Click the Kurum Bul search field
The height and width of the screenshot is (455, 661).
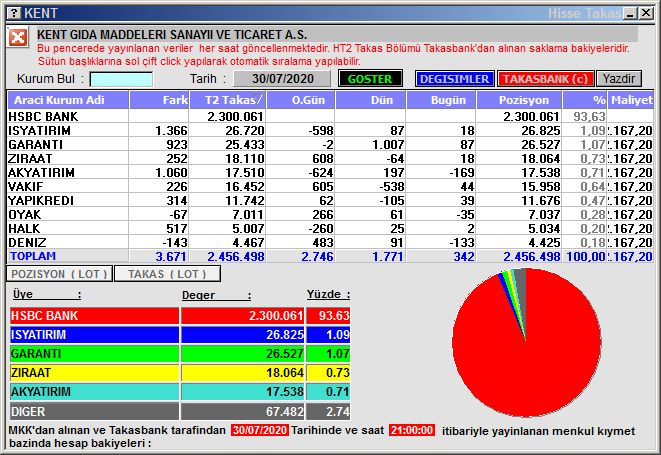pos(121,79)
